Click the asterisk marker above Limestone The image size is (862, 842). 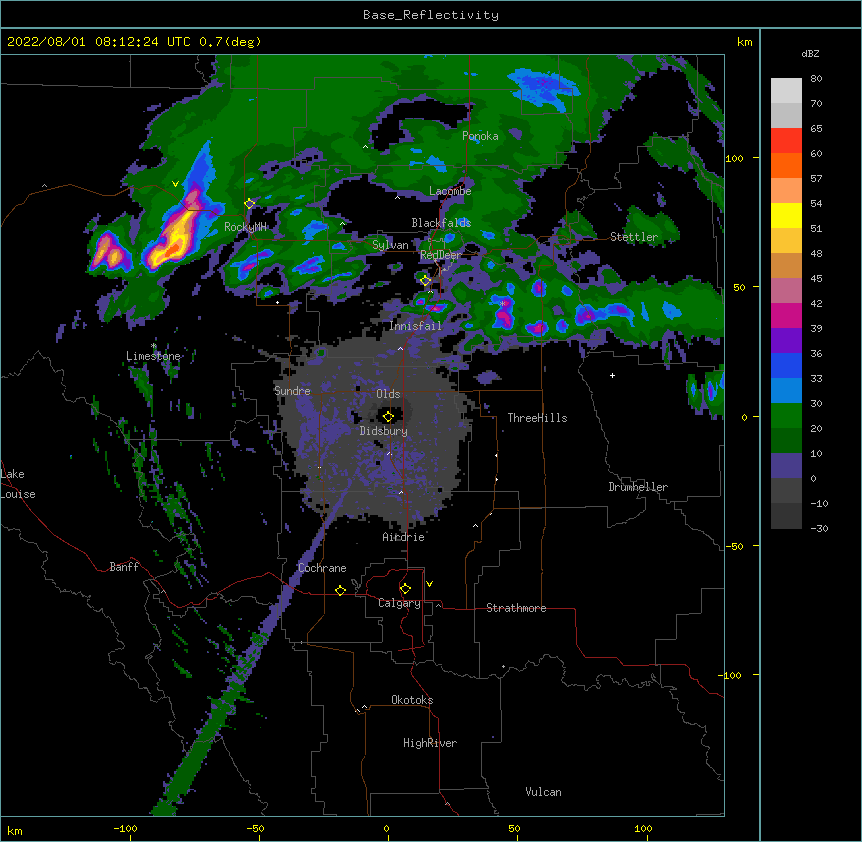154,346
